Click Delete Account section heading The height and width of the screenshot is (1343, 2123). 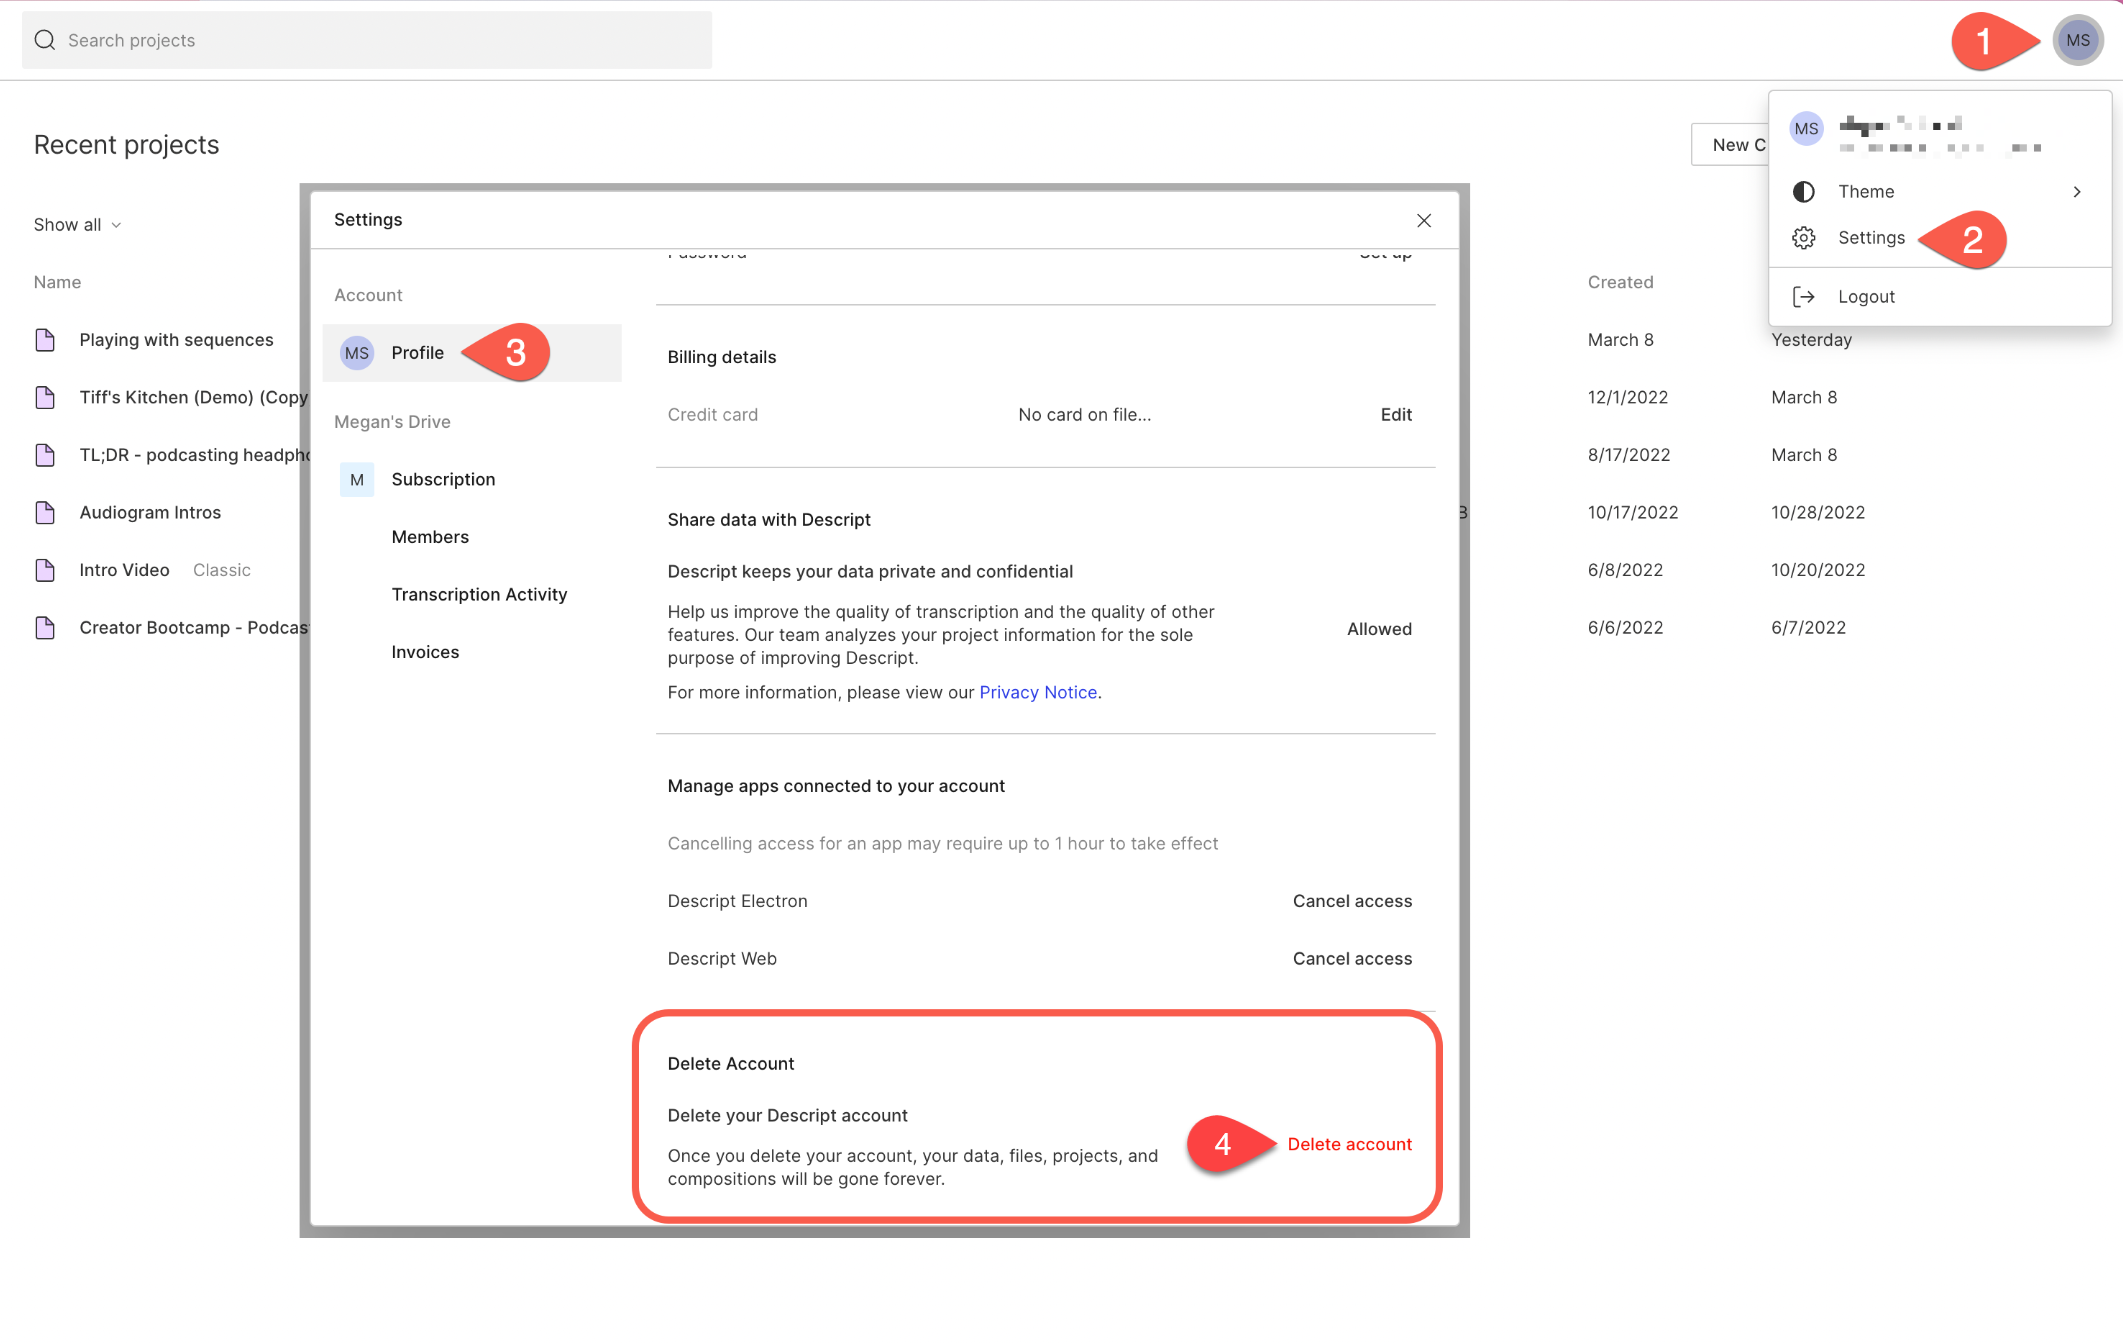click(x=730, y=1064)
